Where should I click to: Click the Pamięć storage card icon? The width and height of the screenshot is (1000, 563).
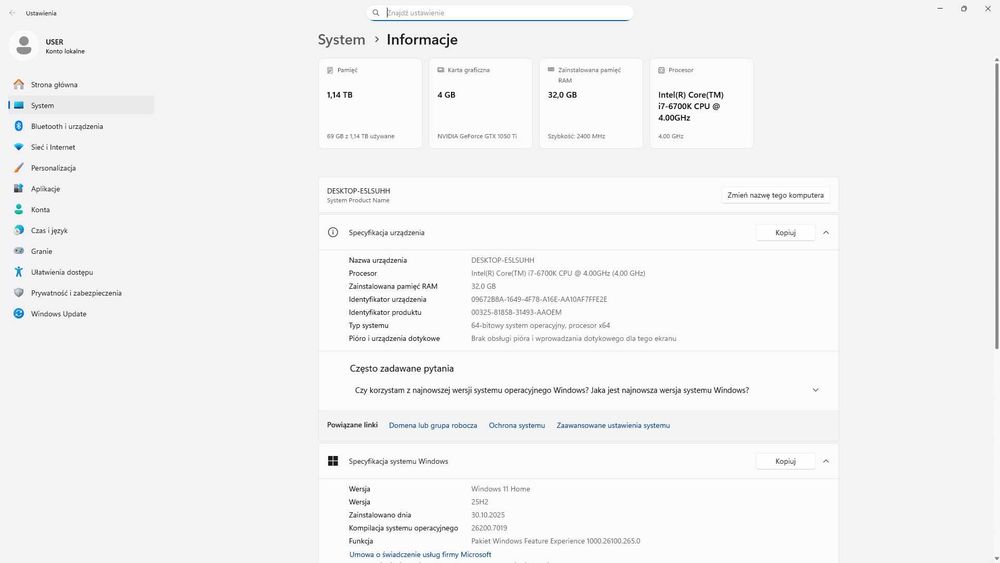pos(330,70)
